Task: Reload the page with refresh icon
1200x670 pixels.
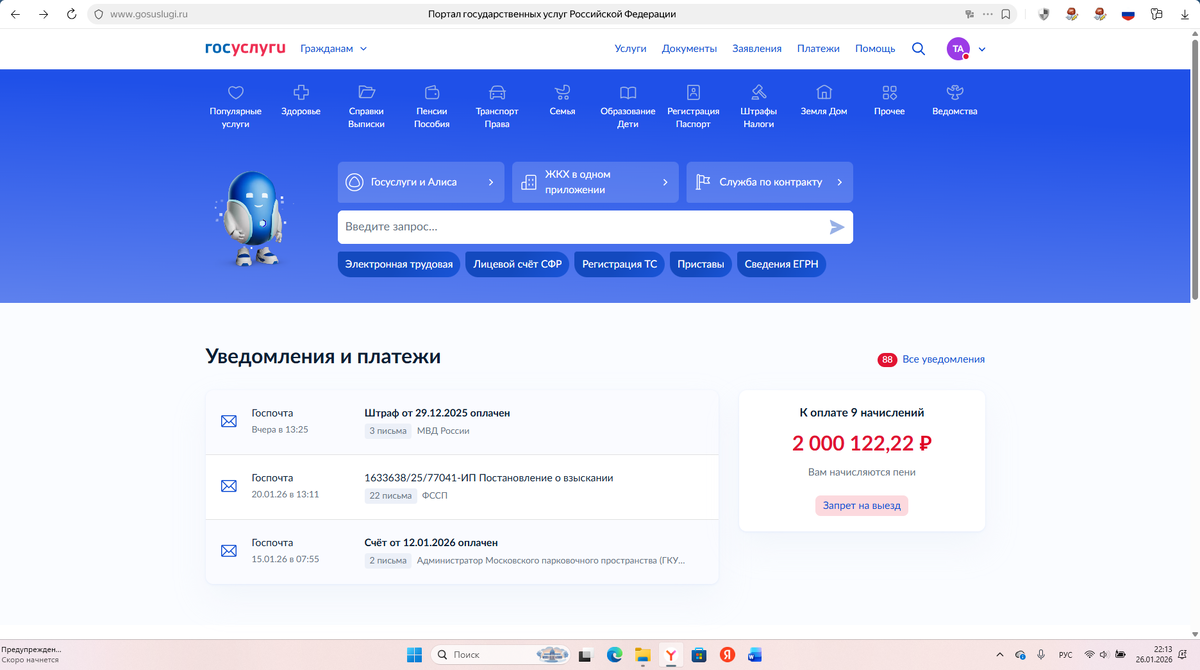Action: pyautogui.click(x=71, y=14)
